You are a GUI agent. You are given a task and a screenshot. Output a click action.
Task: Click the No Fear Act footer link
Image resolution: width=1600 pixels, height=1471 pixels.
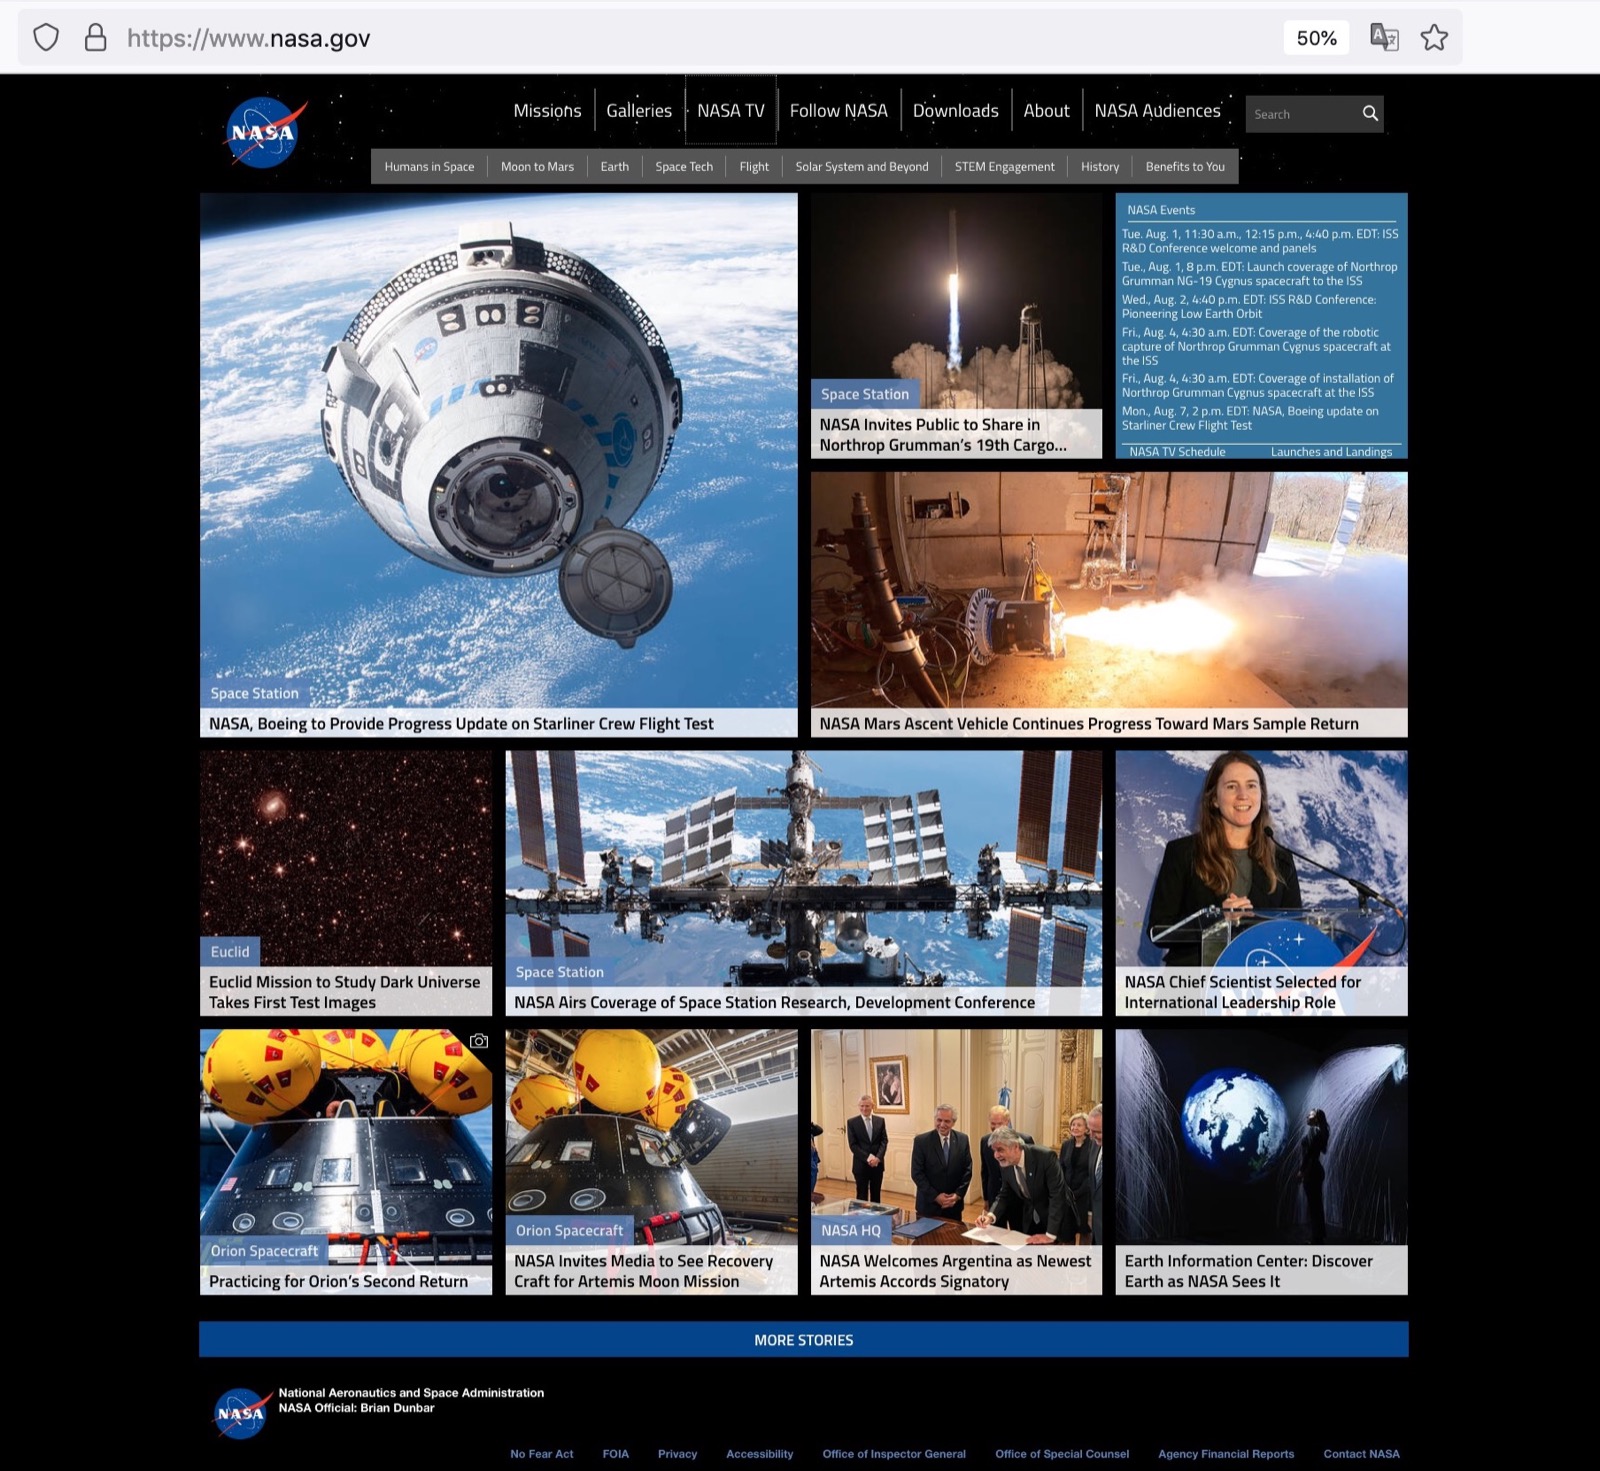(x=542, y=1454)
